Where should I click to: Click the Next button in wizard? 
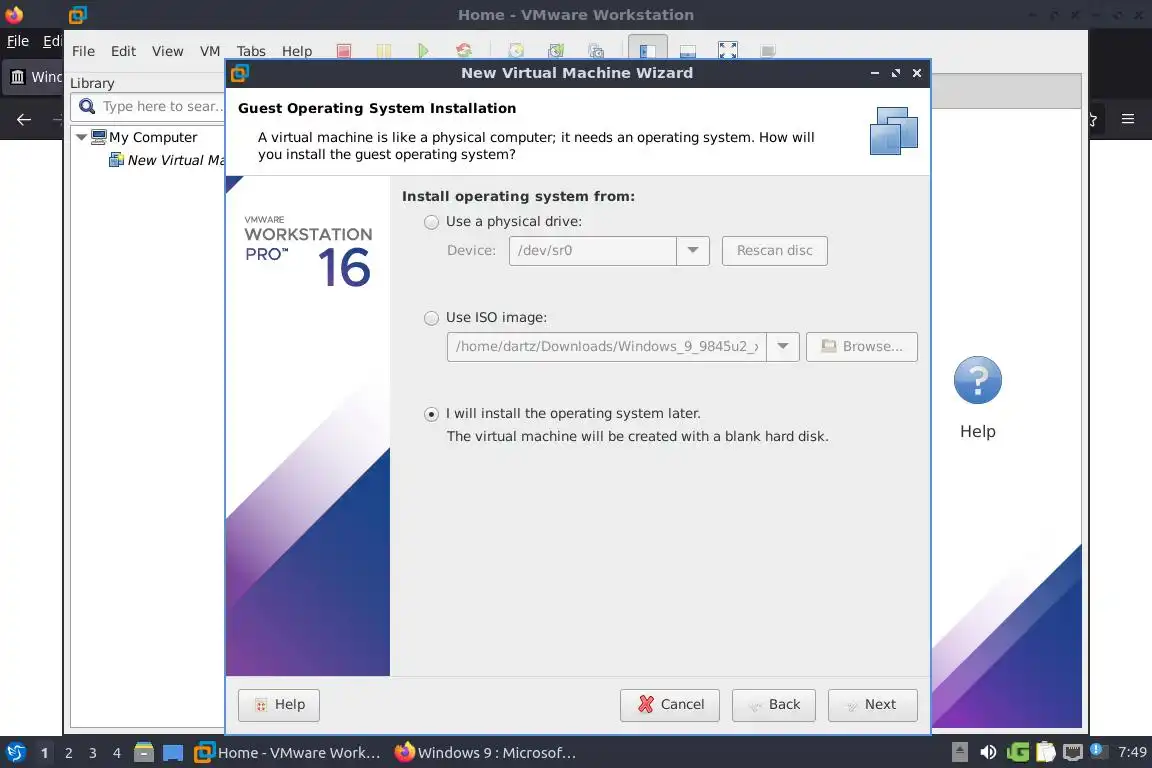(872, 705)
